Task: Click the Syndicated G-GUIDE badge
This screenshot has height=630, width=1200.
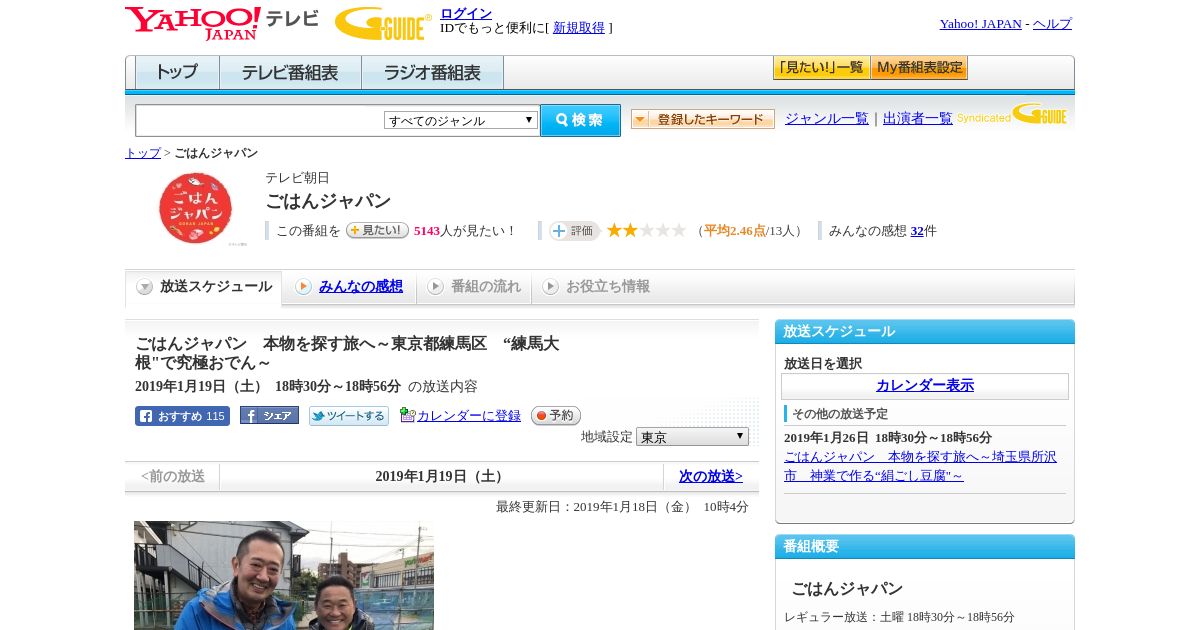Action: (1012, 114)
